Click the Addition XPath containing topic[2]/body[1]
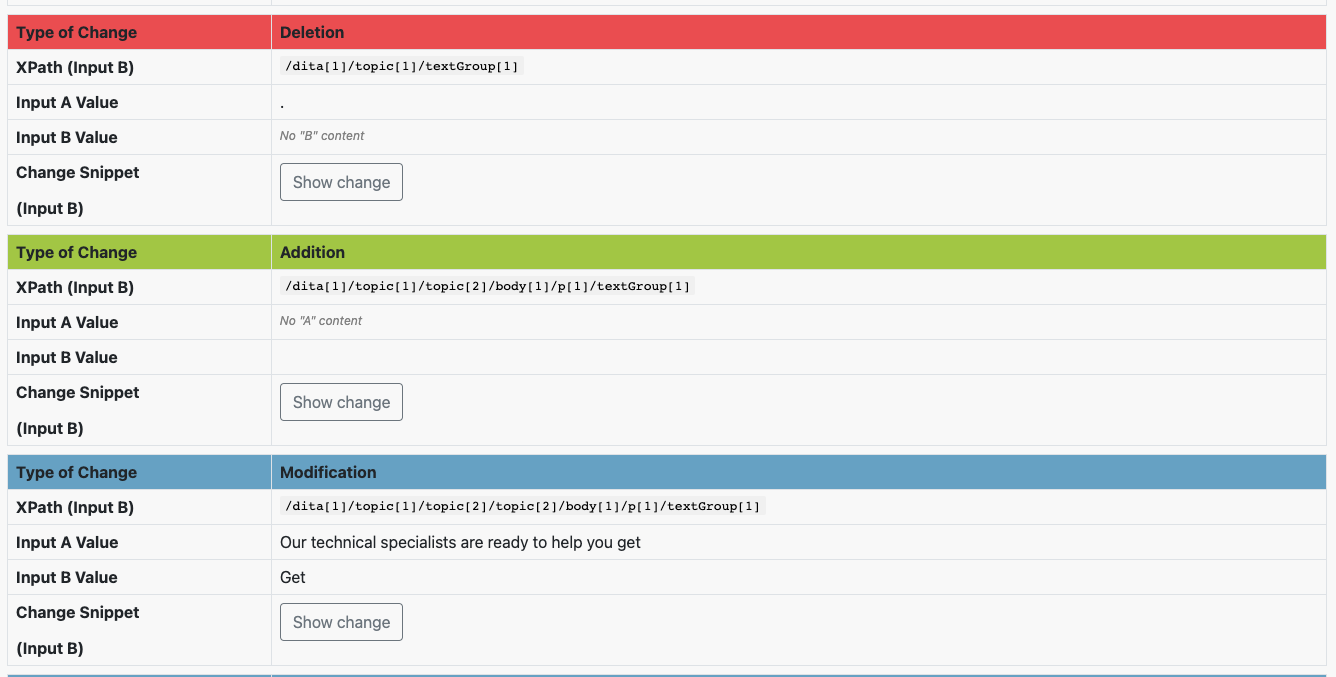 click(x=487, y=286)
